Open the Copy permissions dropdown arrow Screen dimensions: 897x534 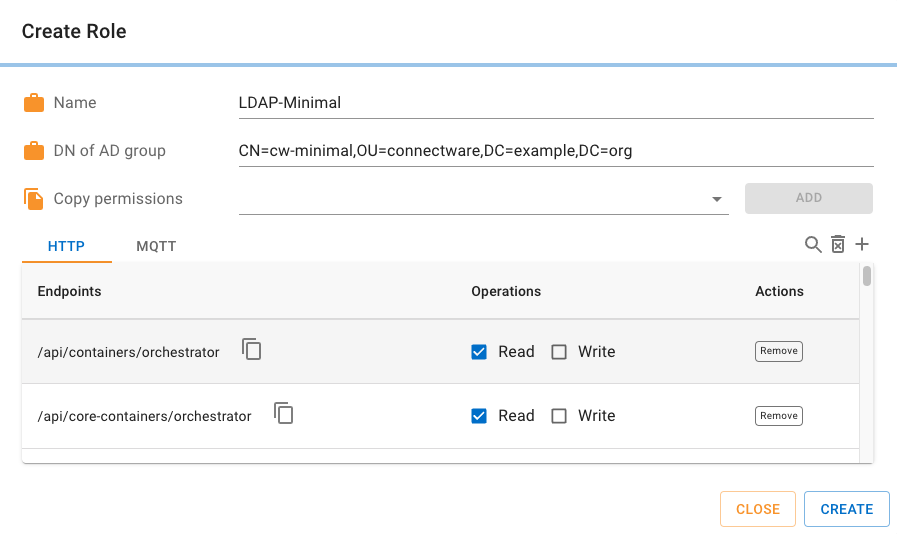[717, 199]
